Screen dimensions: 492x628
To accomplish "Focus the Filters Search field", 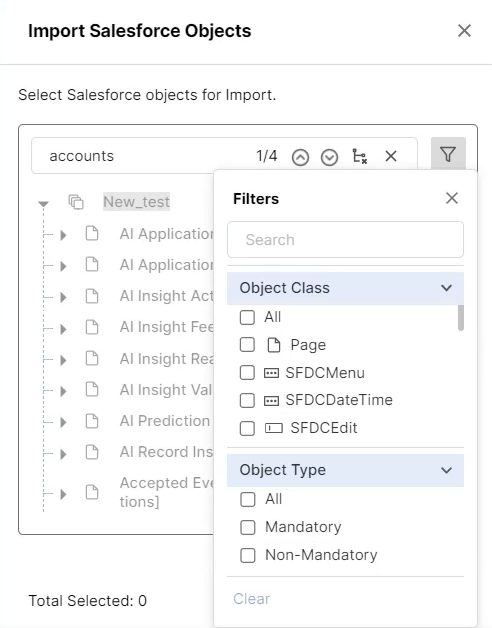I will click(345, 240).
